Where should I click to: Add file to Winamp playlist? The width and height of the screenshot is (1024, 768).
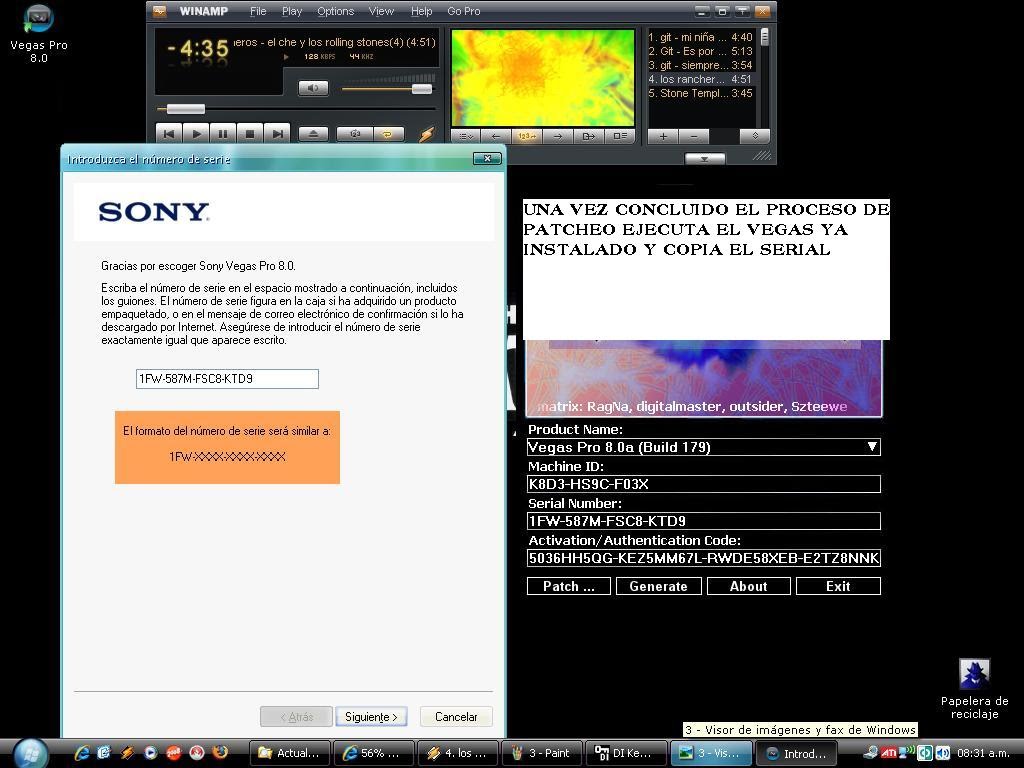(x=663, y=136)
